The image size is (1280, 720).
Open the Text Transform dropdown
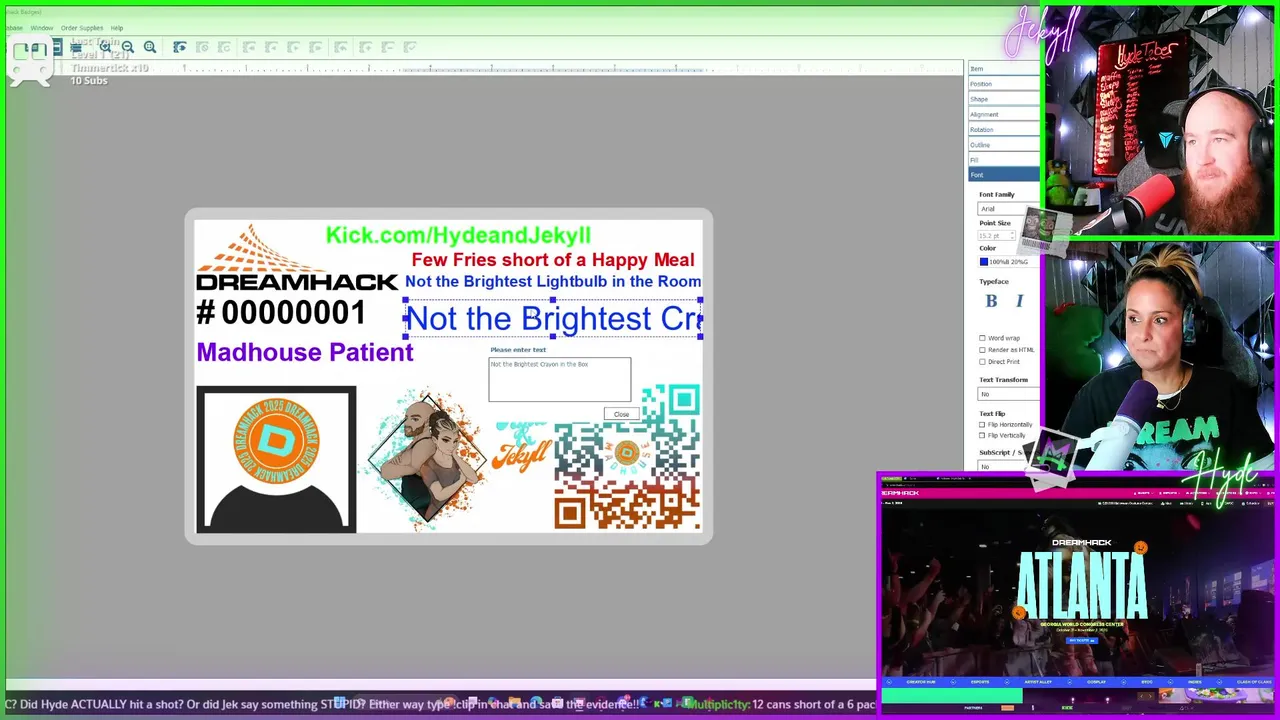(1008, 394)
